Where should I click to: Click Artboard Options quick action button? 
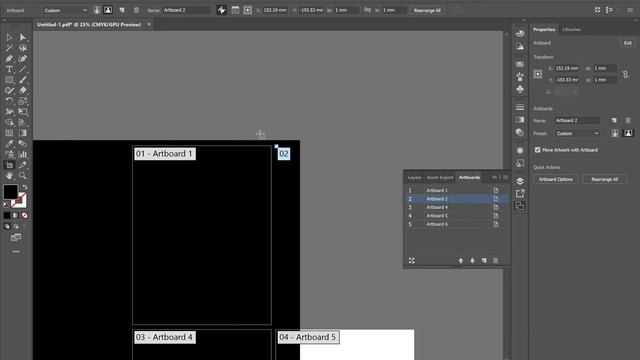point(556,179)
